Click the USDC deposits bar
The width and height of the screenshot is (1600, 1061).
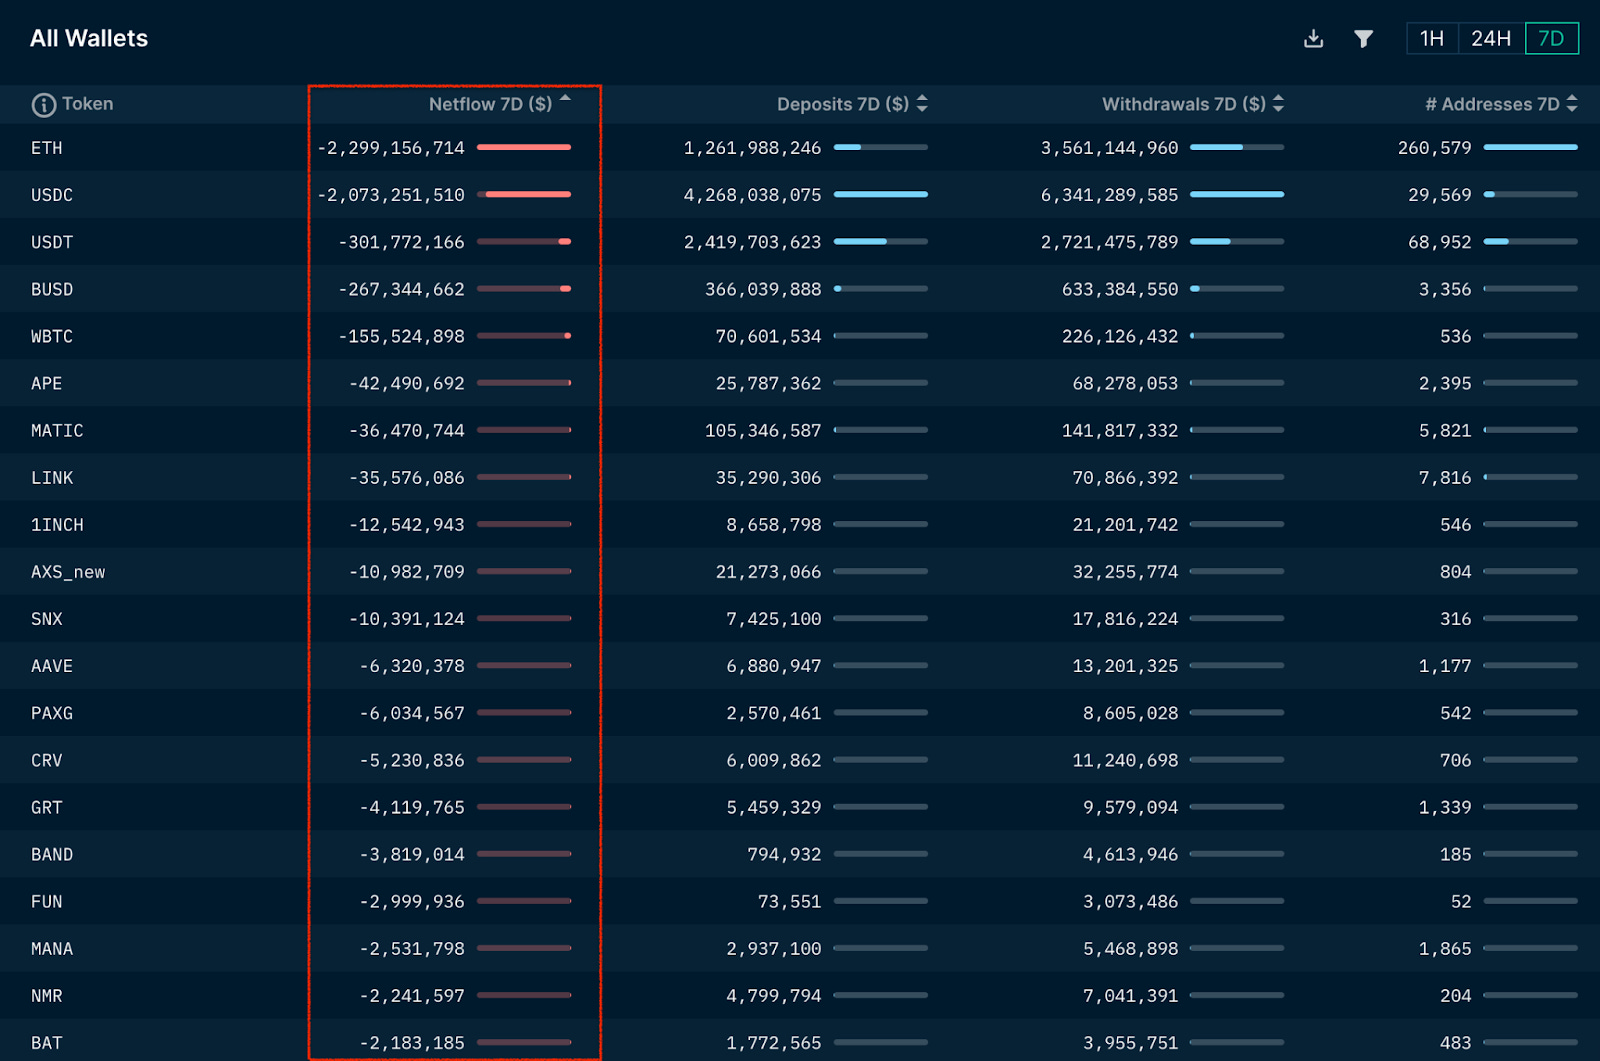pyautogui.click(x=881, y=194)
